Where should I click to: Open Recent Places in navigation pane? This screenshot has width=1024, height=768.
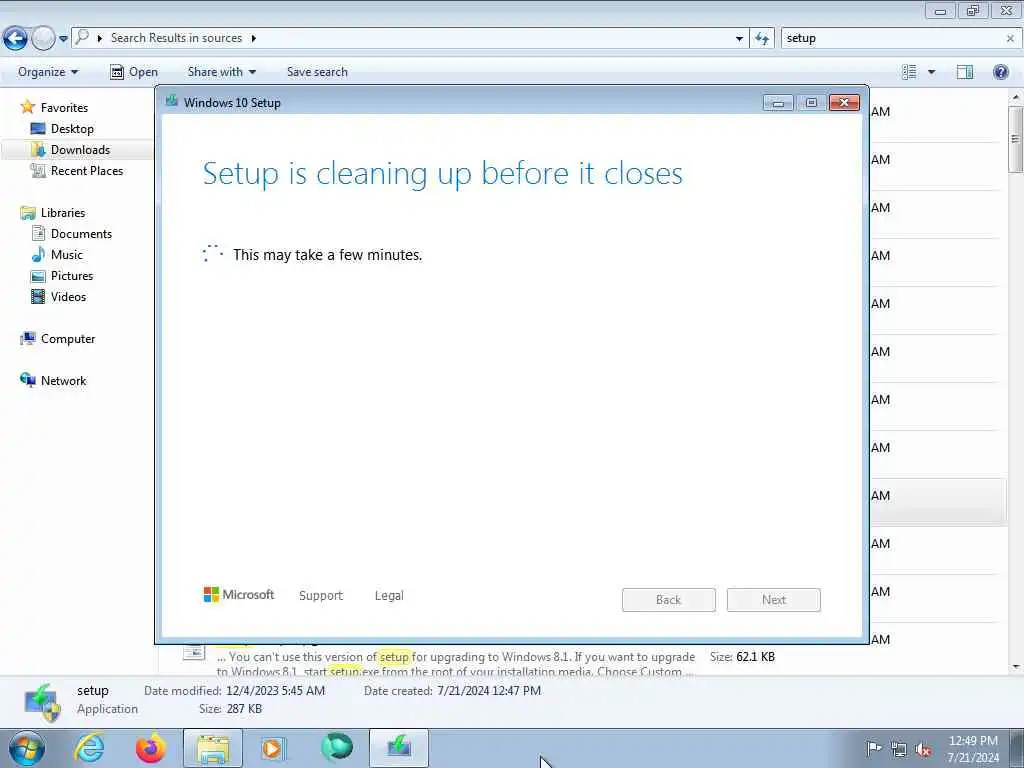click(x=87, y=170)
